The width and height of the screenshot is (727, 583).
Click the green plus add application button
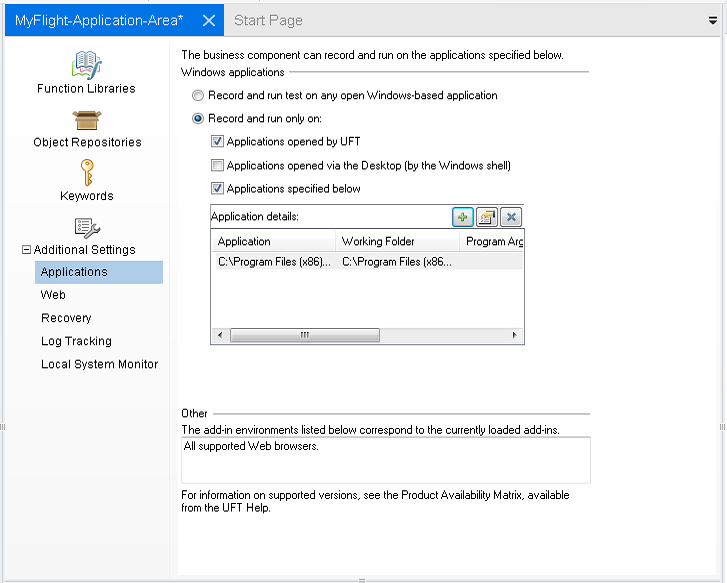(x=462, y=217)
